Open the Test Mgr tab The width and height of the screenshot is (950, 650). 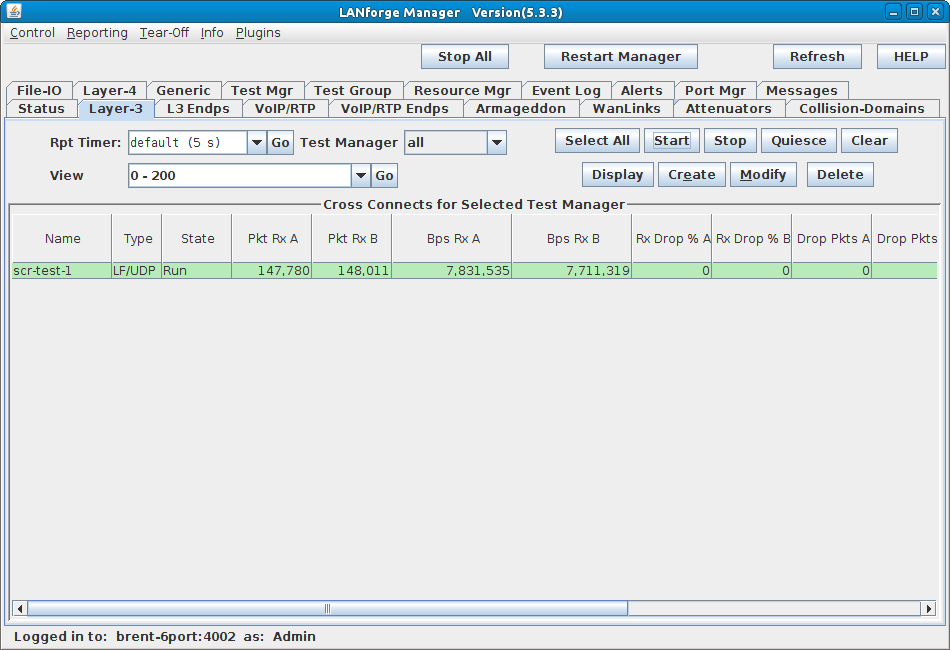pyautogui.click(x=262, y=90)
